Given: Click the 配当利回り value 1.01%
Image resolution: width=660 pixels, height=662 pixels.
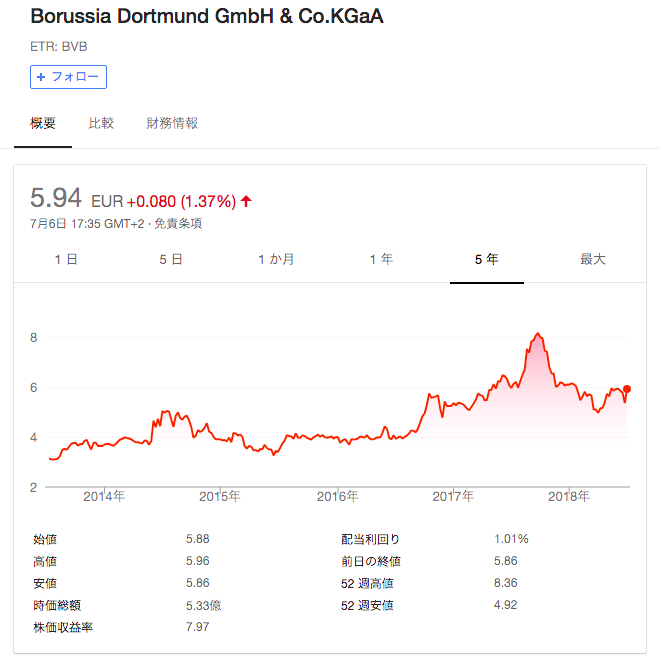Looking at the screenshot, I should click(x=511, y=539).
